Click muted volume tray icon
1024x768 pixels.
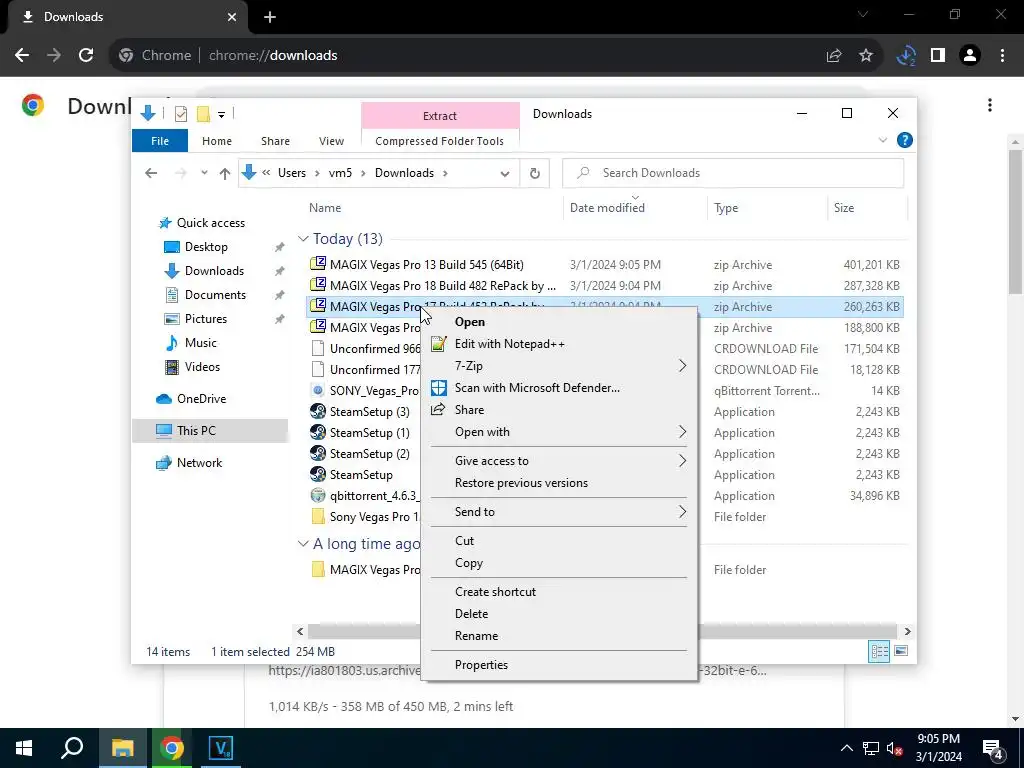point(894,748)
